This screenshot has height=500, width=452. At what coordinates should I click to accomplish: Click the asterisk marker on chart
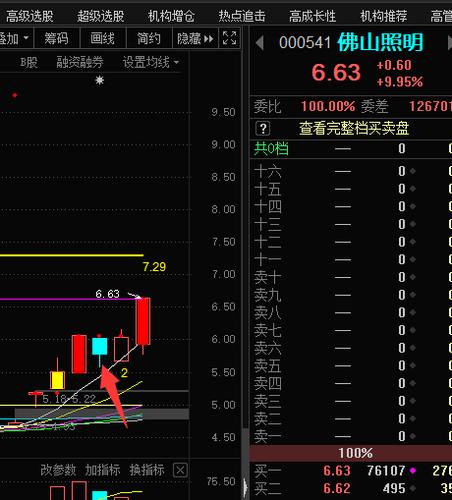99,80
